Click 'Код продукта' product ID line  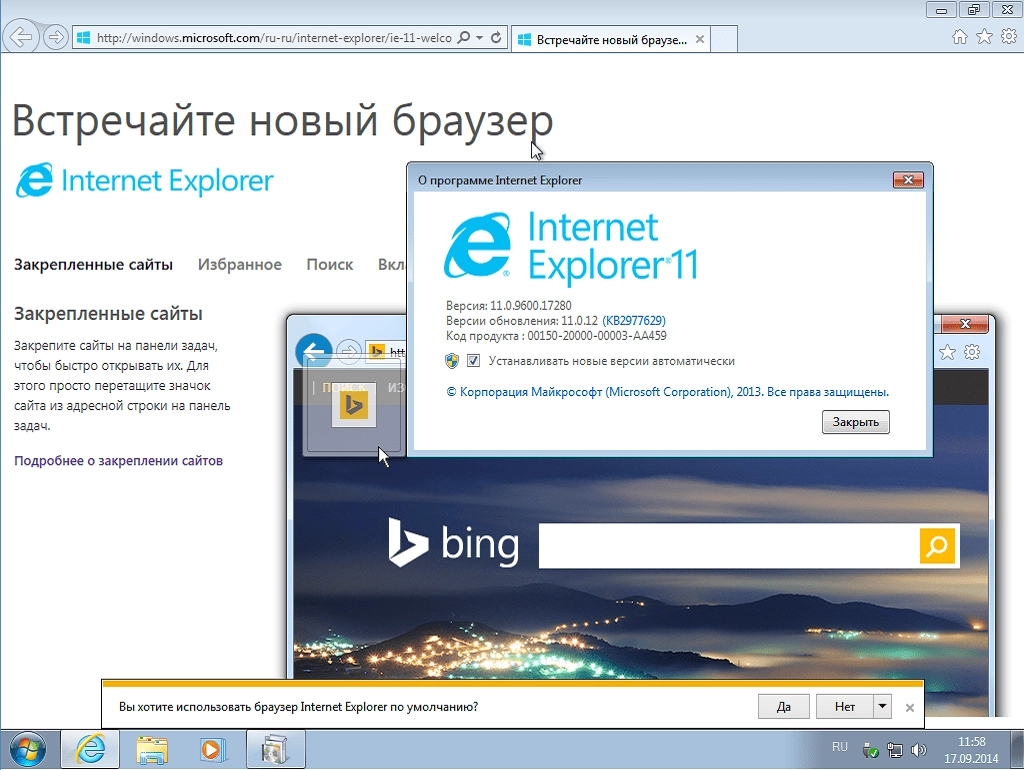point(556,336)
